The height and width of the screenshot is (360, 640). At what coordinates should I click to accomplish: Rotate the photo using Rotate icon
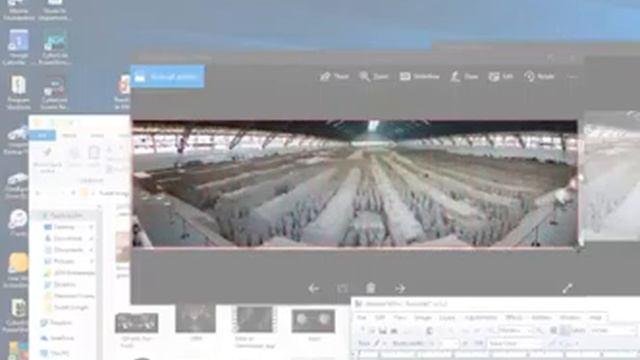click(540, 76)
